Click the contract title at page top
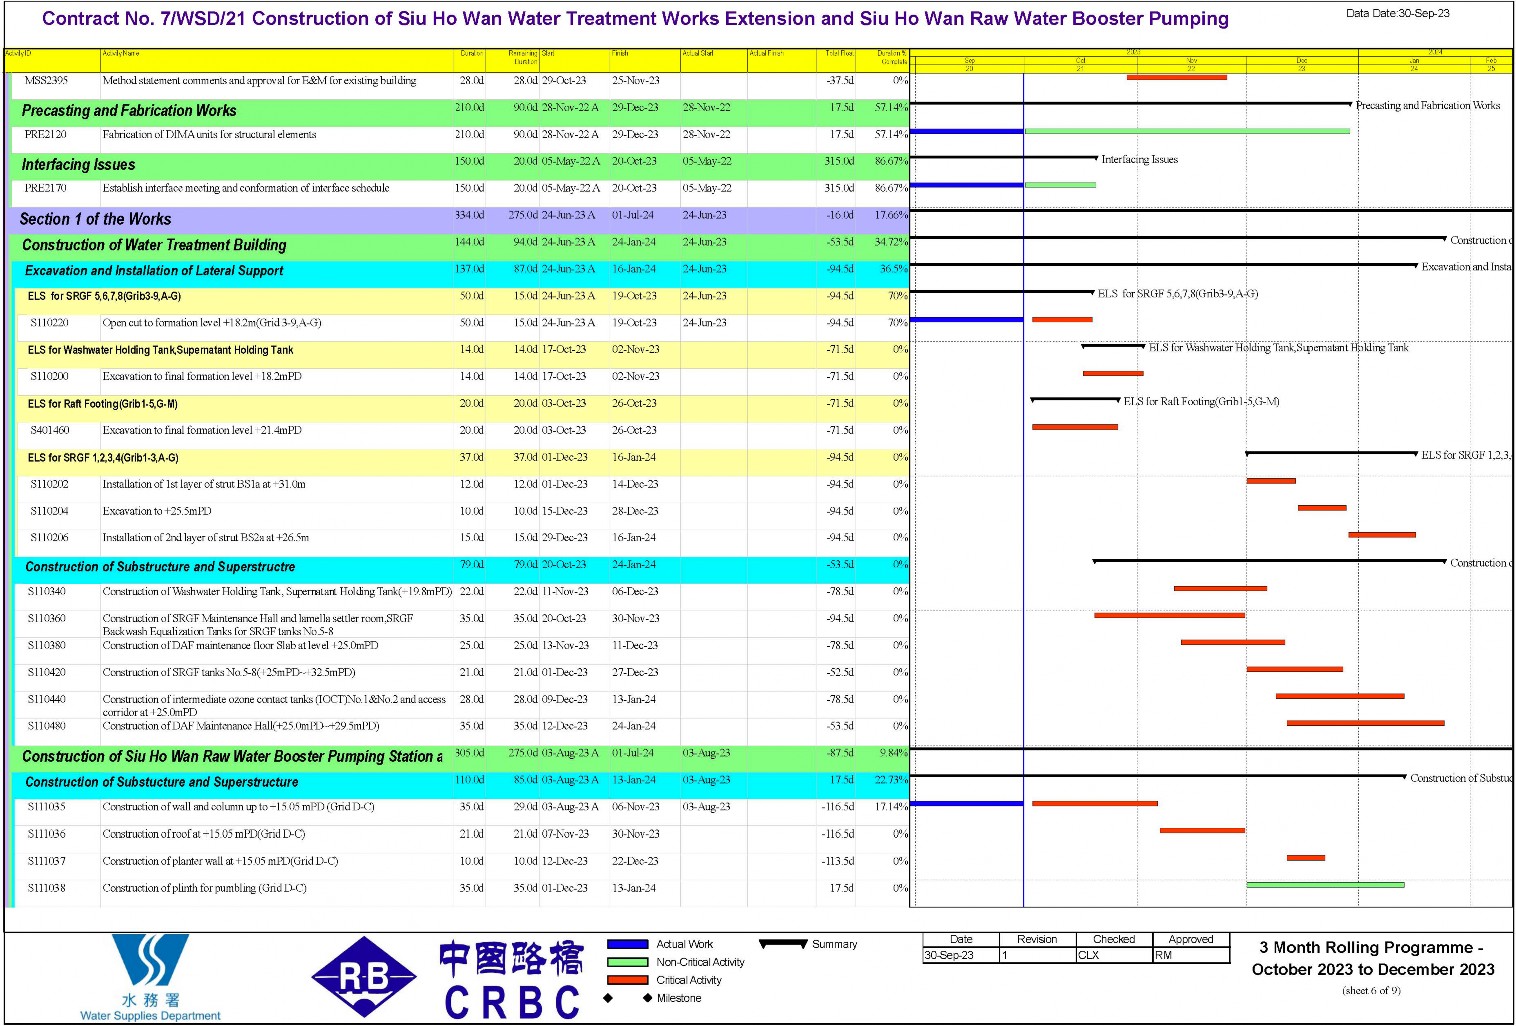 pos(635,19)
